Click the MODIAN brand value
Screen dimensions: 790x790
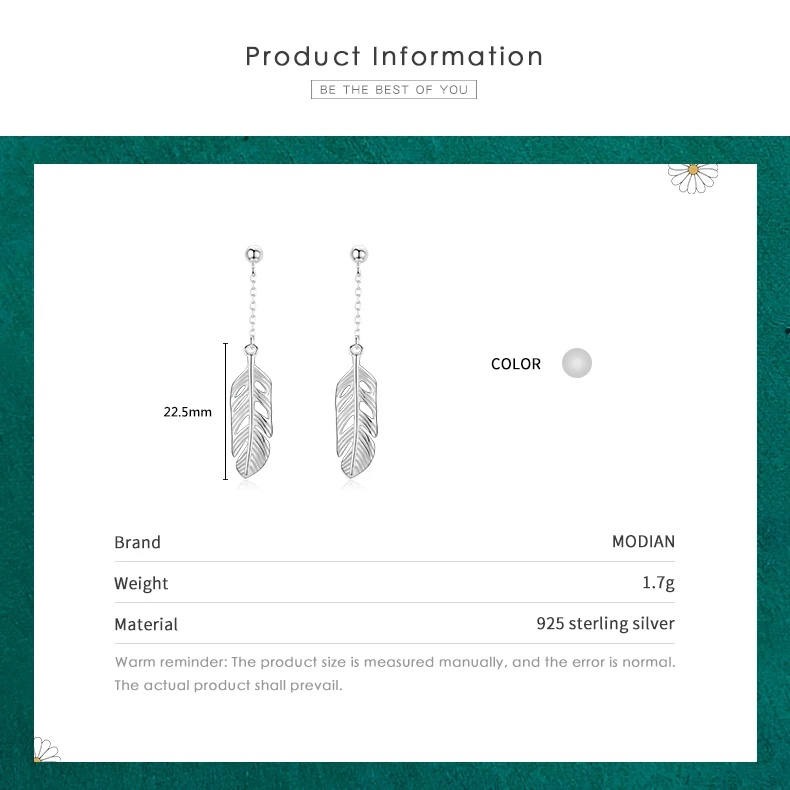[x=643, y=542]
